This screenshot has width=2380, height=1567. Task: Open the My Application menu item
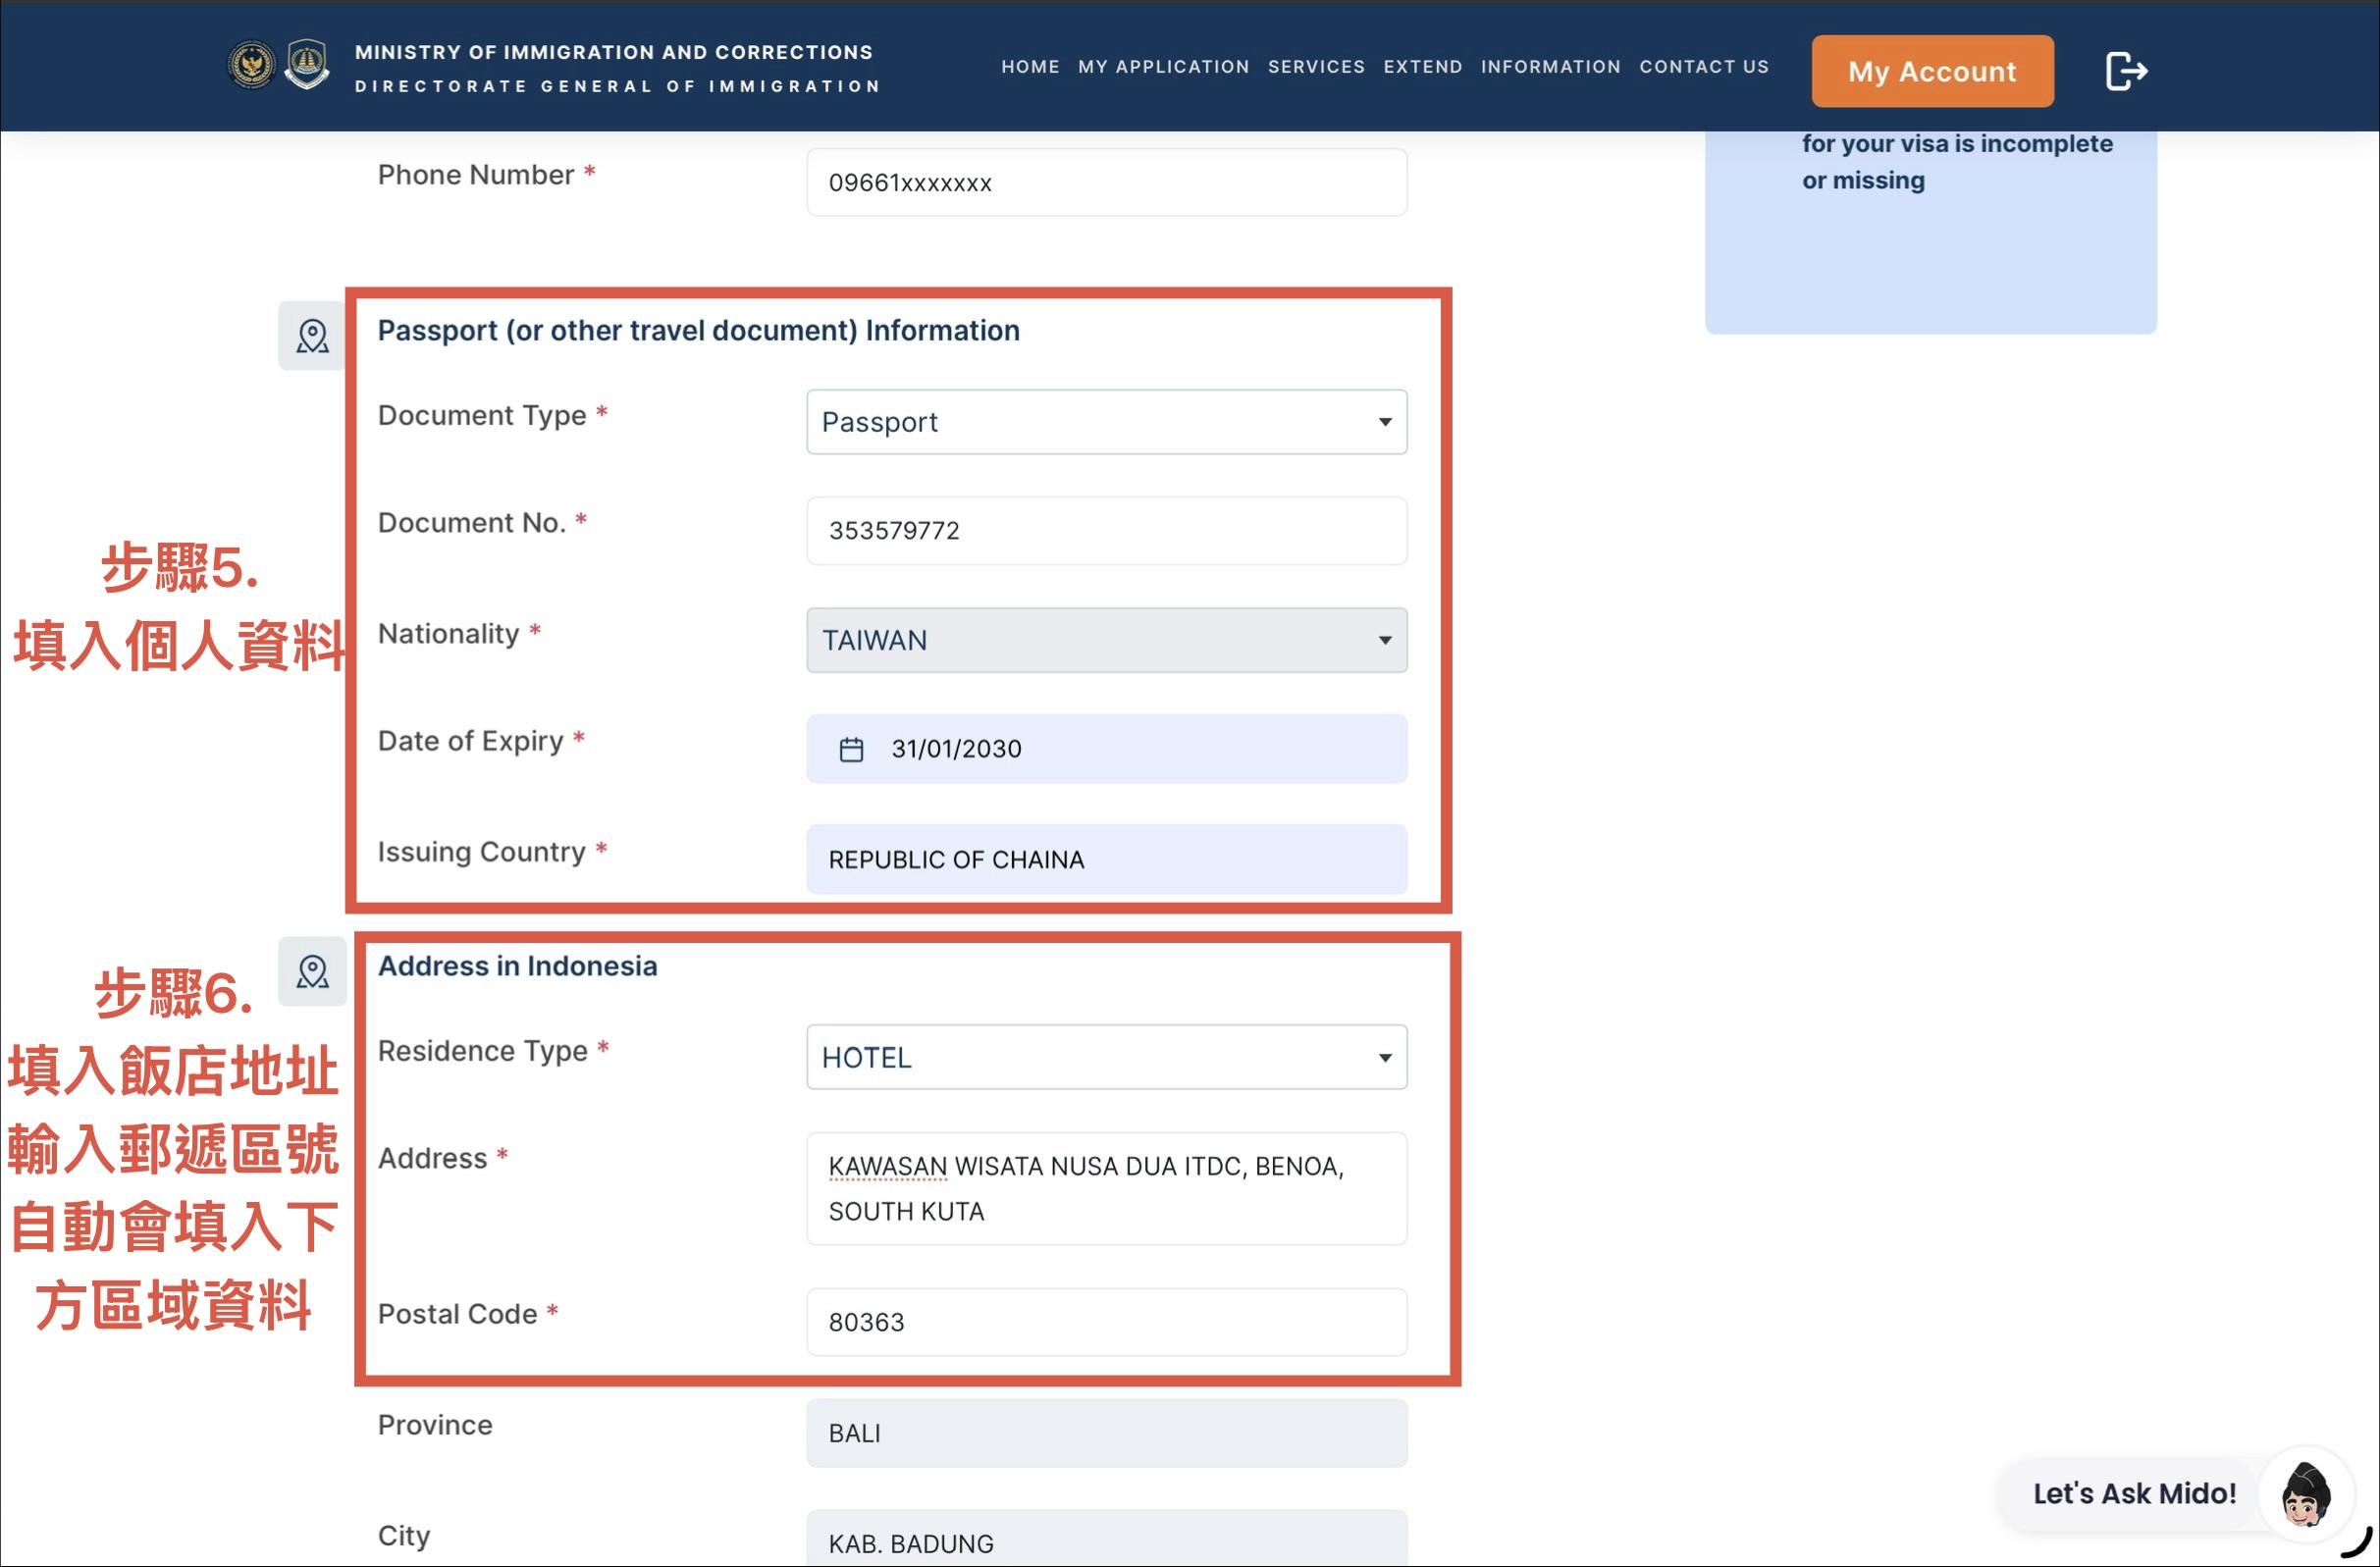1163,67
